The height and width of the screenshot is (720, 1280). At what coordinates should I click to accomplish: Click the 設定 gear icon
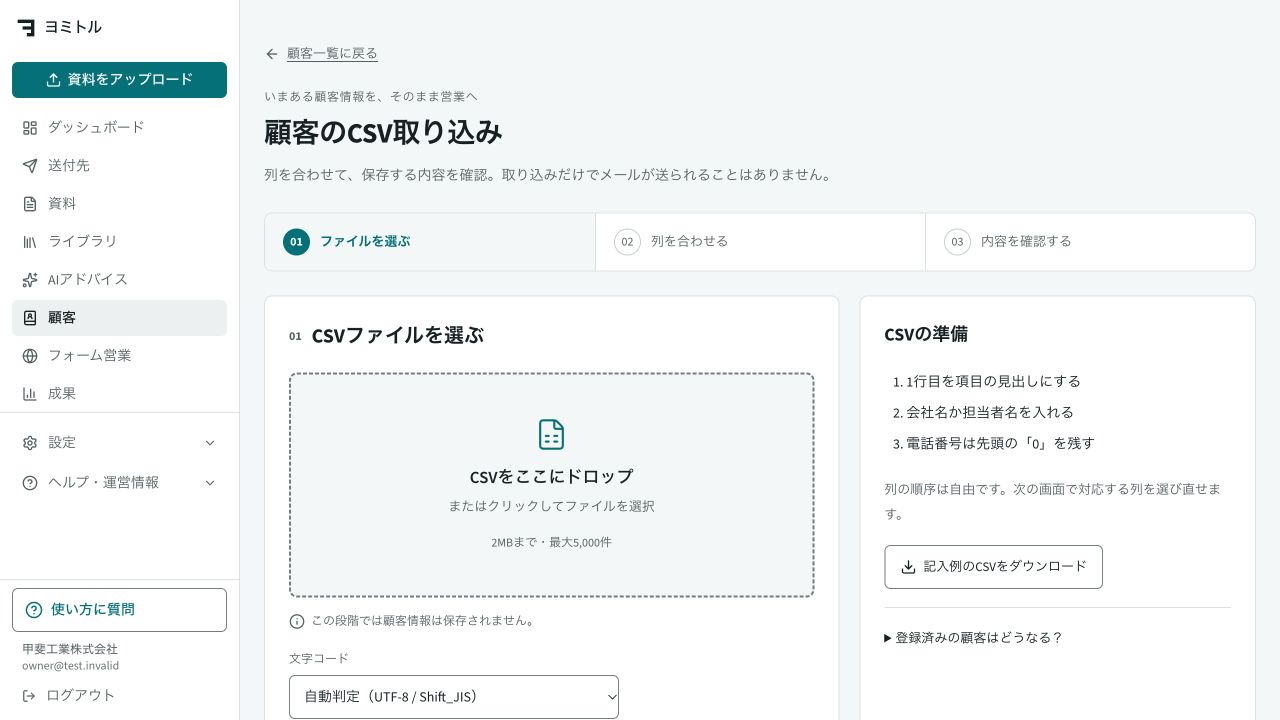coord(30,443)
